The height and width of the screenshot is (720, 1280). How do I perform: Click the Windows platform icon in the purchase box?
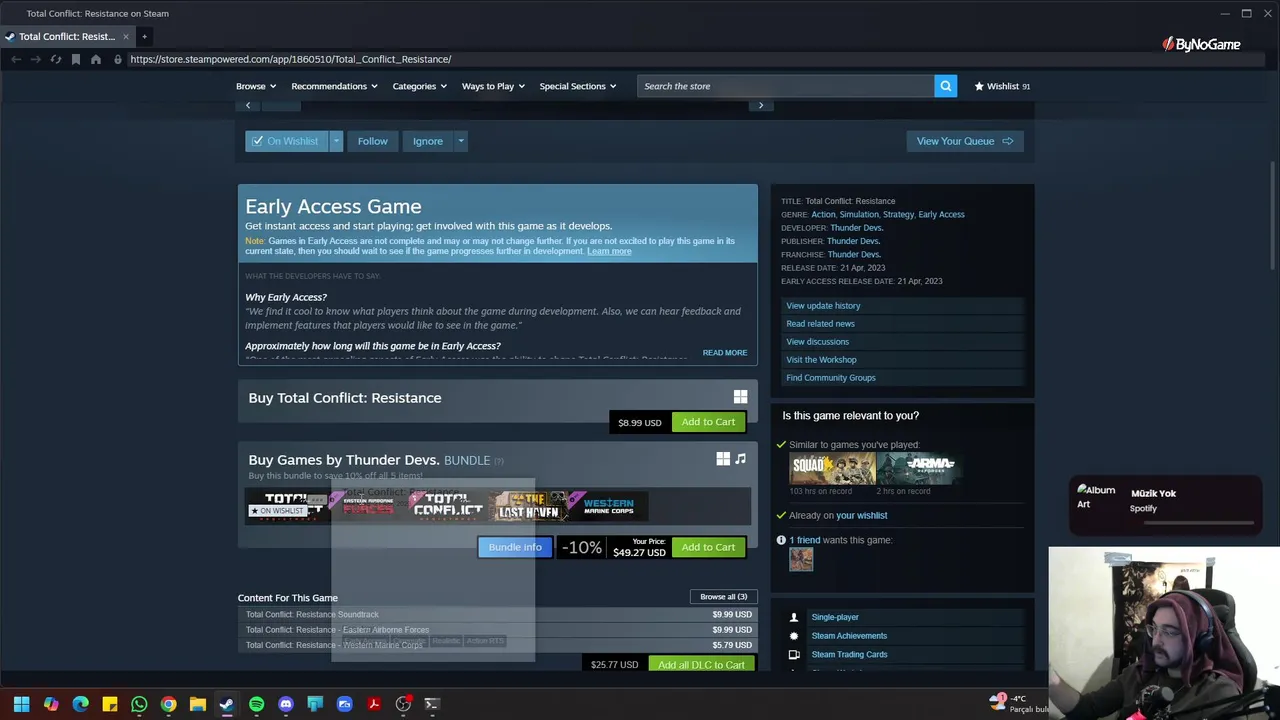pyautogui.click(x=740, y=397)
